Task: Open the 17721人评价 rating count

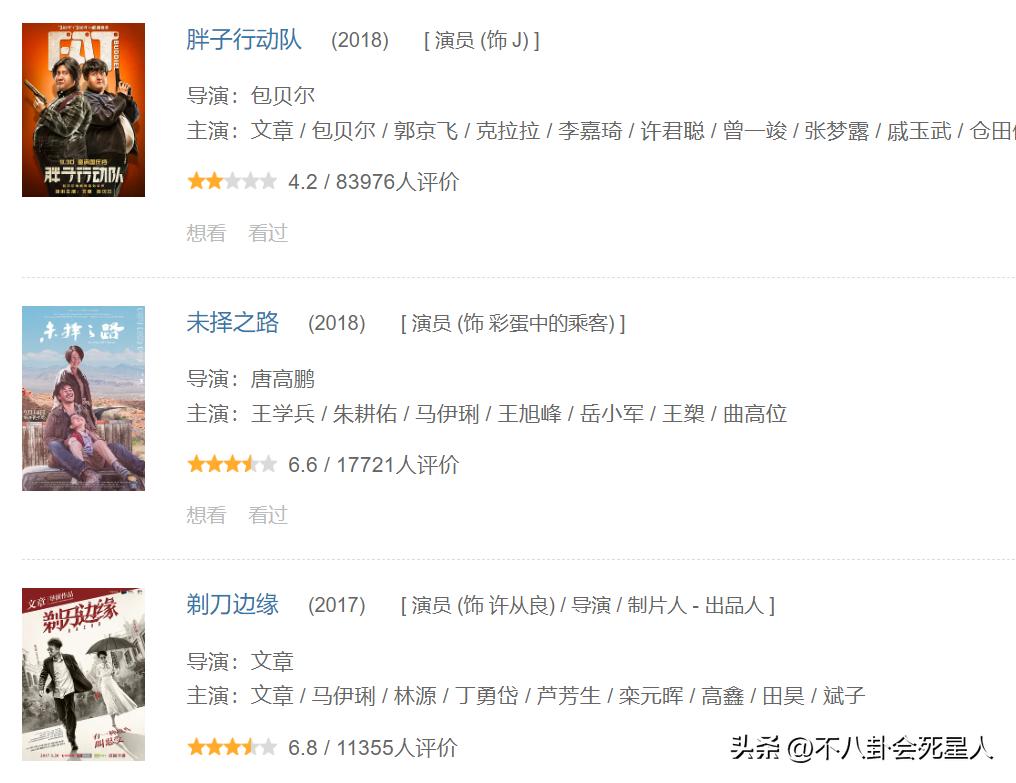Action: click(397, 465)
